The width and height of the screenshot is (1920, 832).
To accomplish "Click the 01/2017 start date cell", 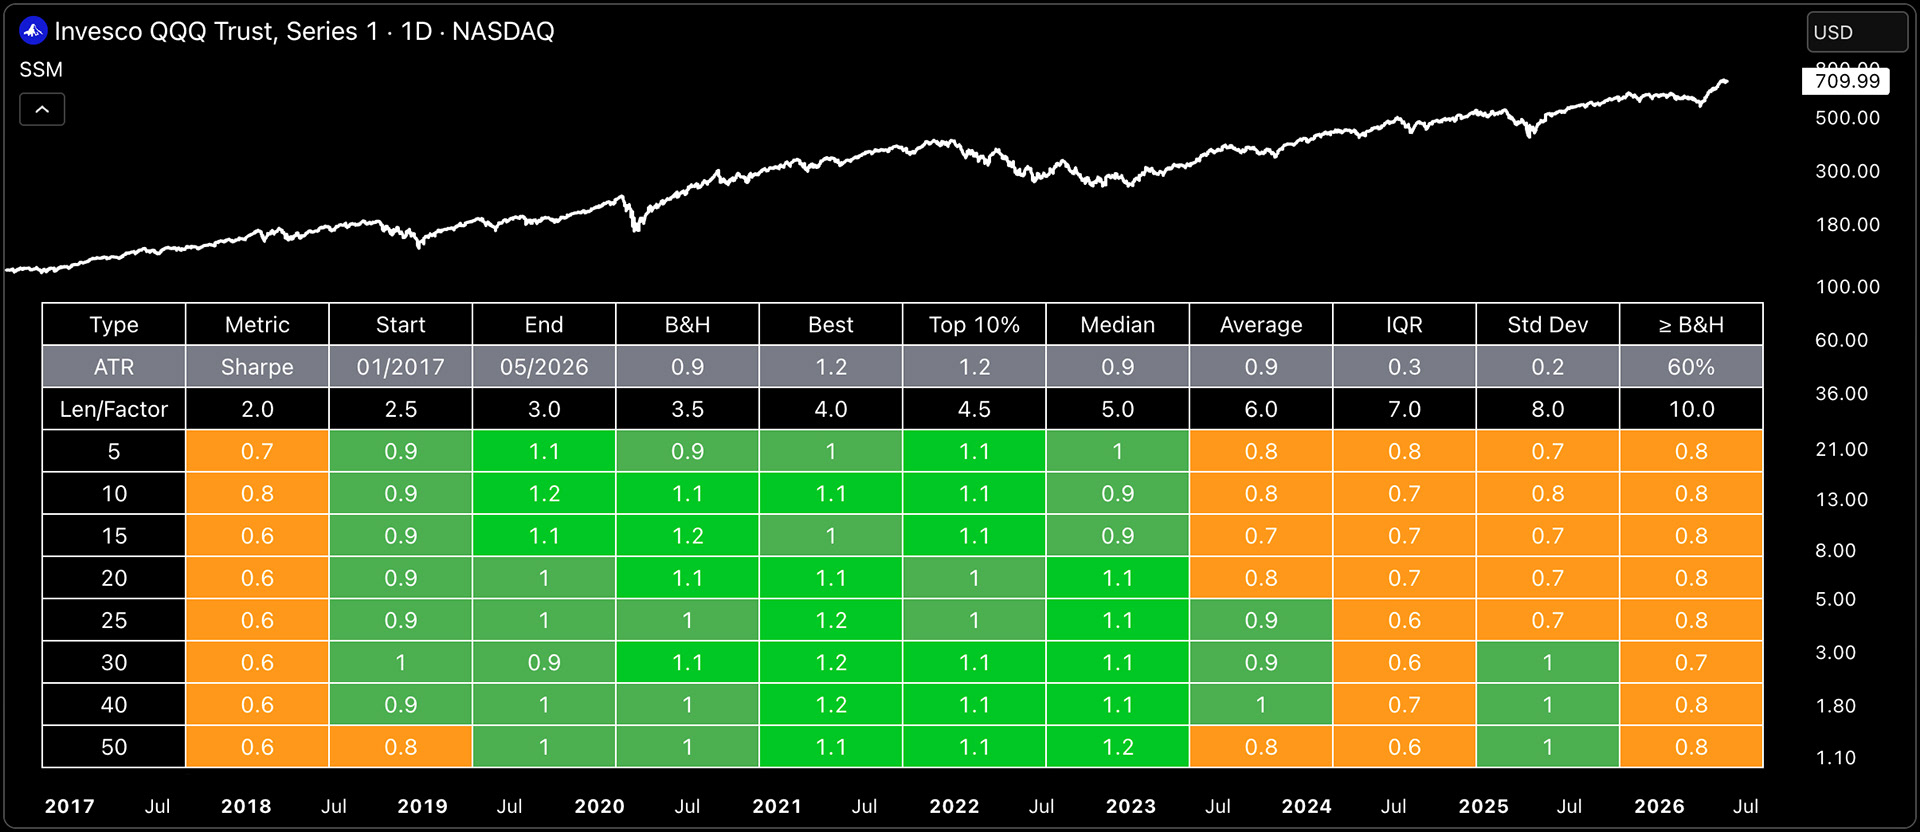I will (x=401, y=367).
